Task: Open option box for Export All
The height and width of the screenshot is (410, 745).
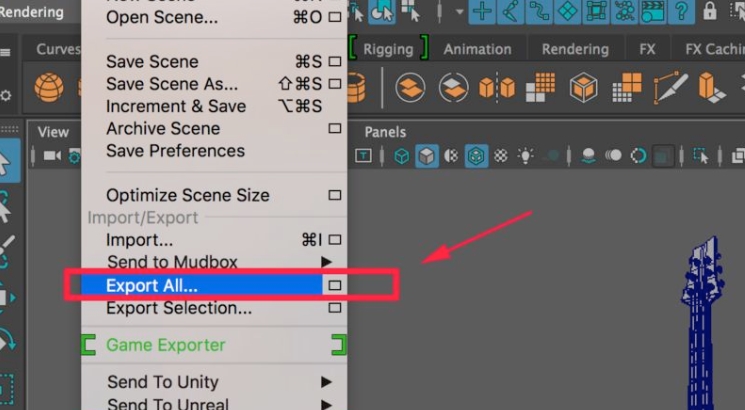Action: tap(334, 286)
